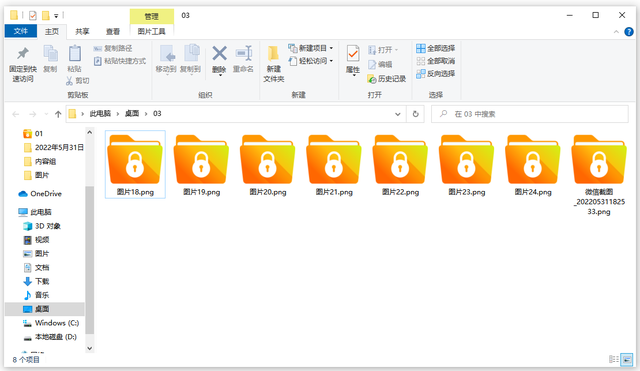Click Select all (全部选择)

click(x=436, y=49)
